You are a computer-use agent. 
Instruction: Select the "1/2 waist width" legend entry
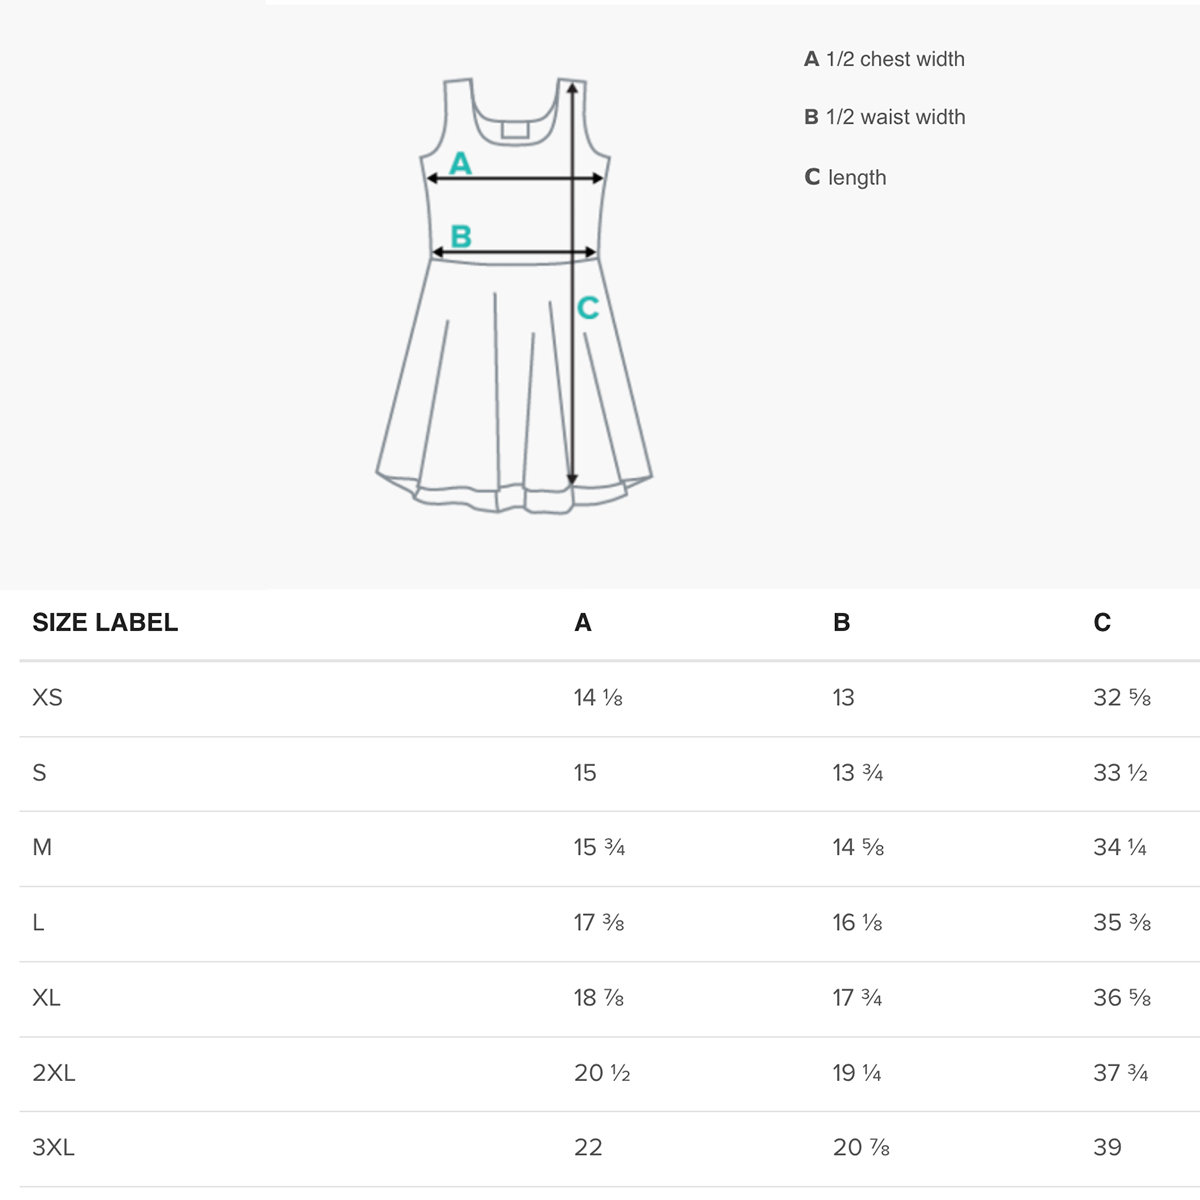(x=884, y=117)
